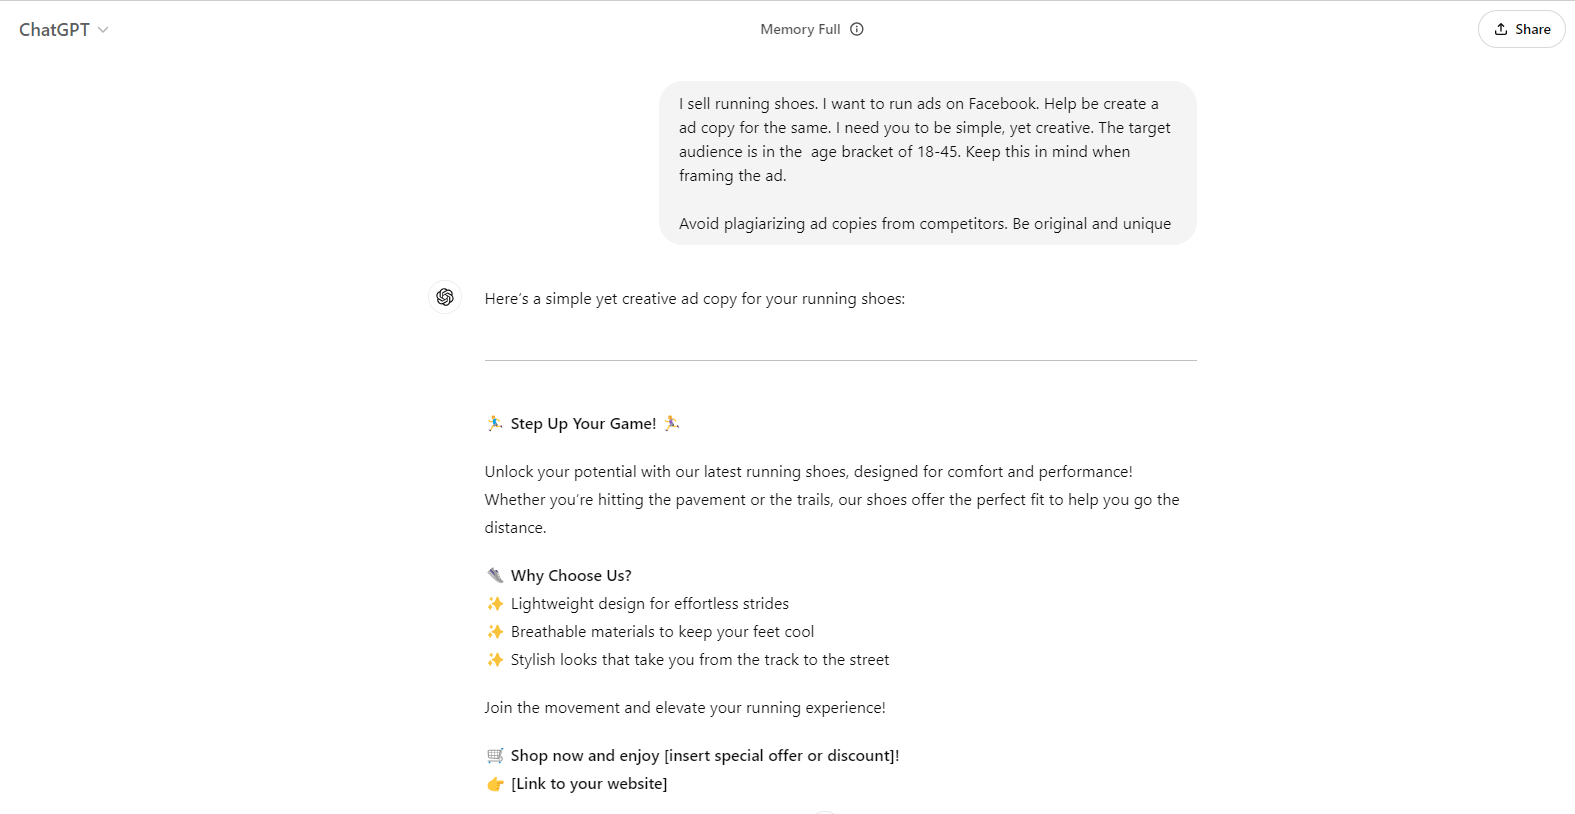1575x814 pixels.
Task: Click the sparkle icon before Breathable materials
Action: pos(495,631)
